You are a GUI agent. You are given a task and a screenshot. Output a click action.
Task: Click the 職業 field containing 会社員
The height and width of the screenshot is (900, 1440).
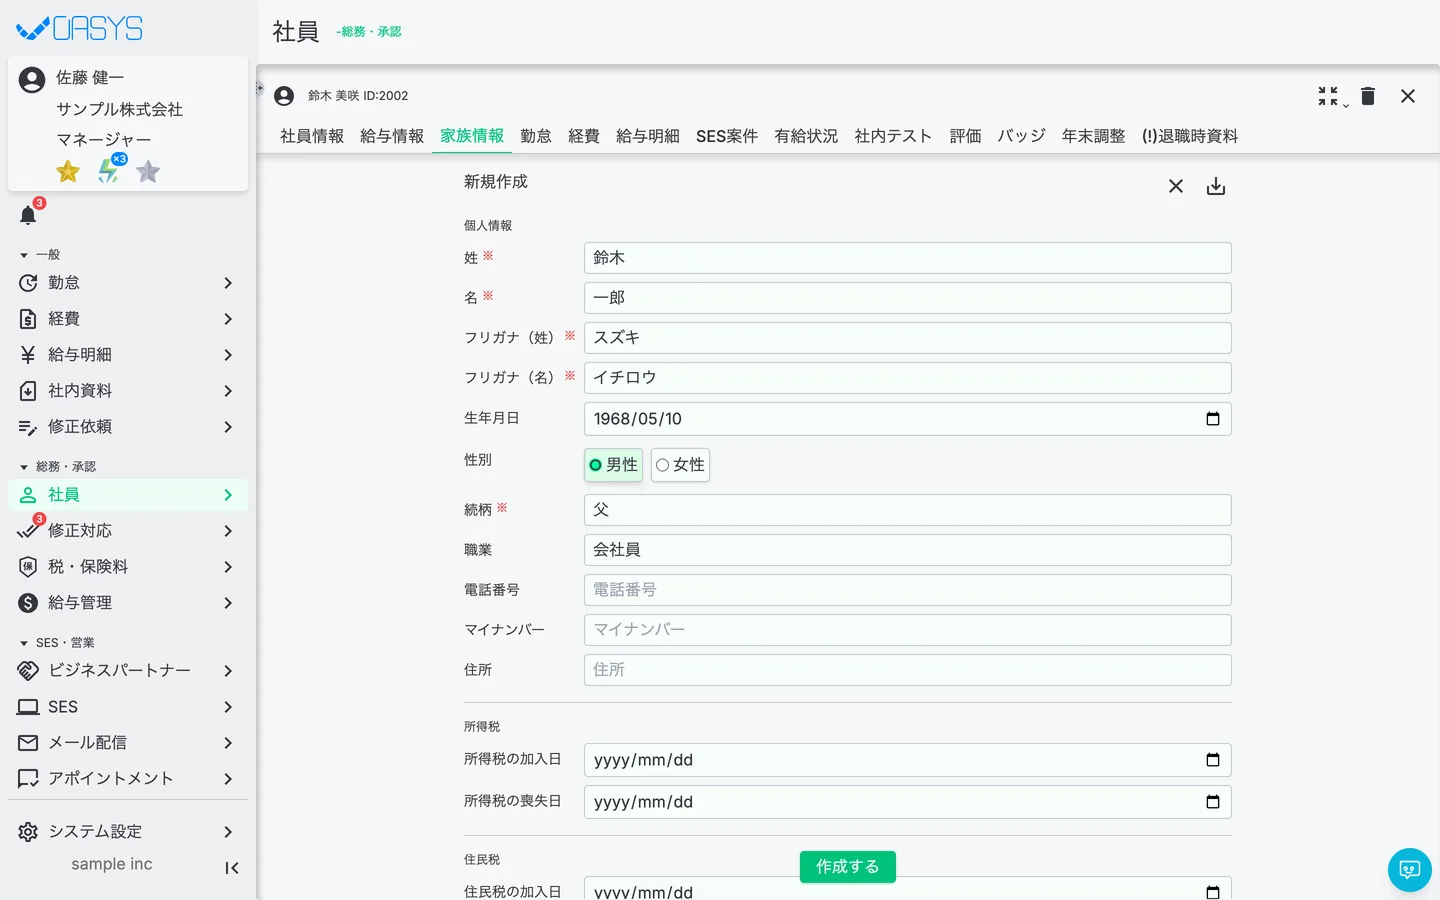(x=908, y=550)
